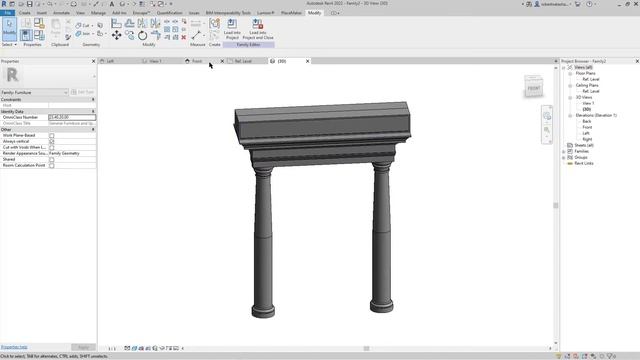Toggle the Work Plane-Based checkbox
640x360 pixels.
tap(52, 136)
